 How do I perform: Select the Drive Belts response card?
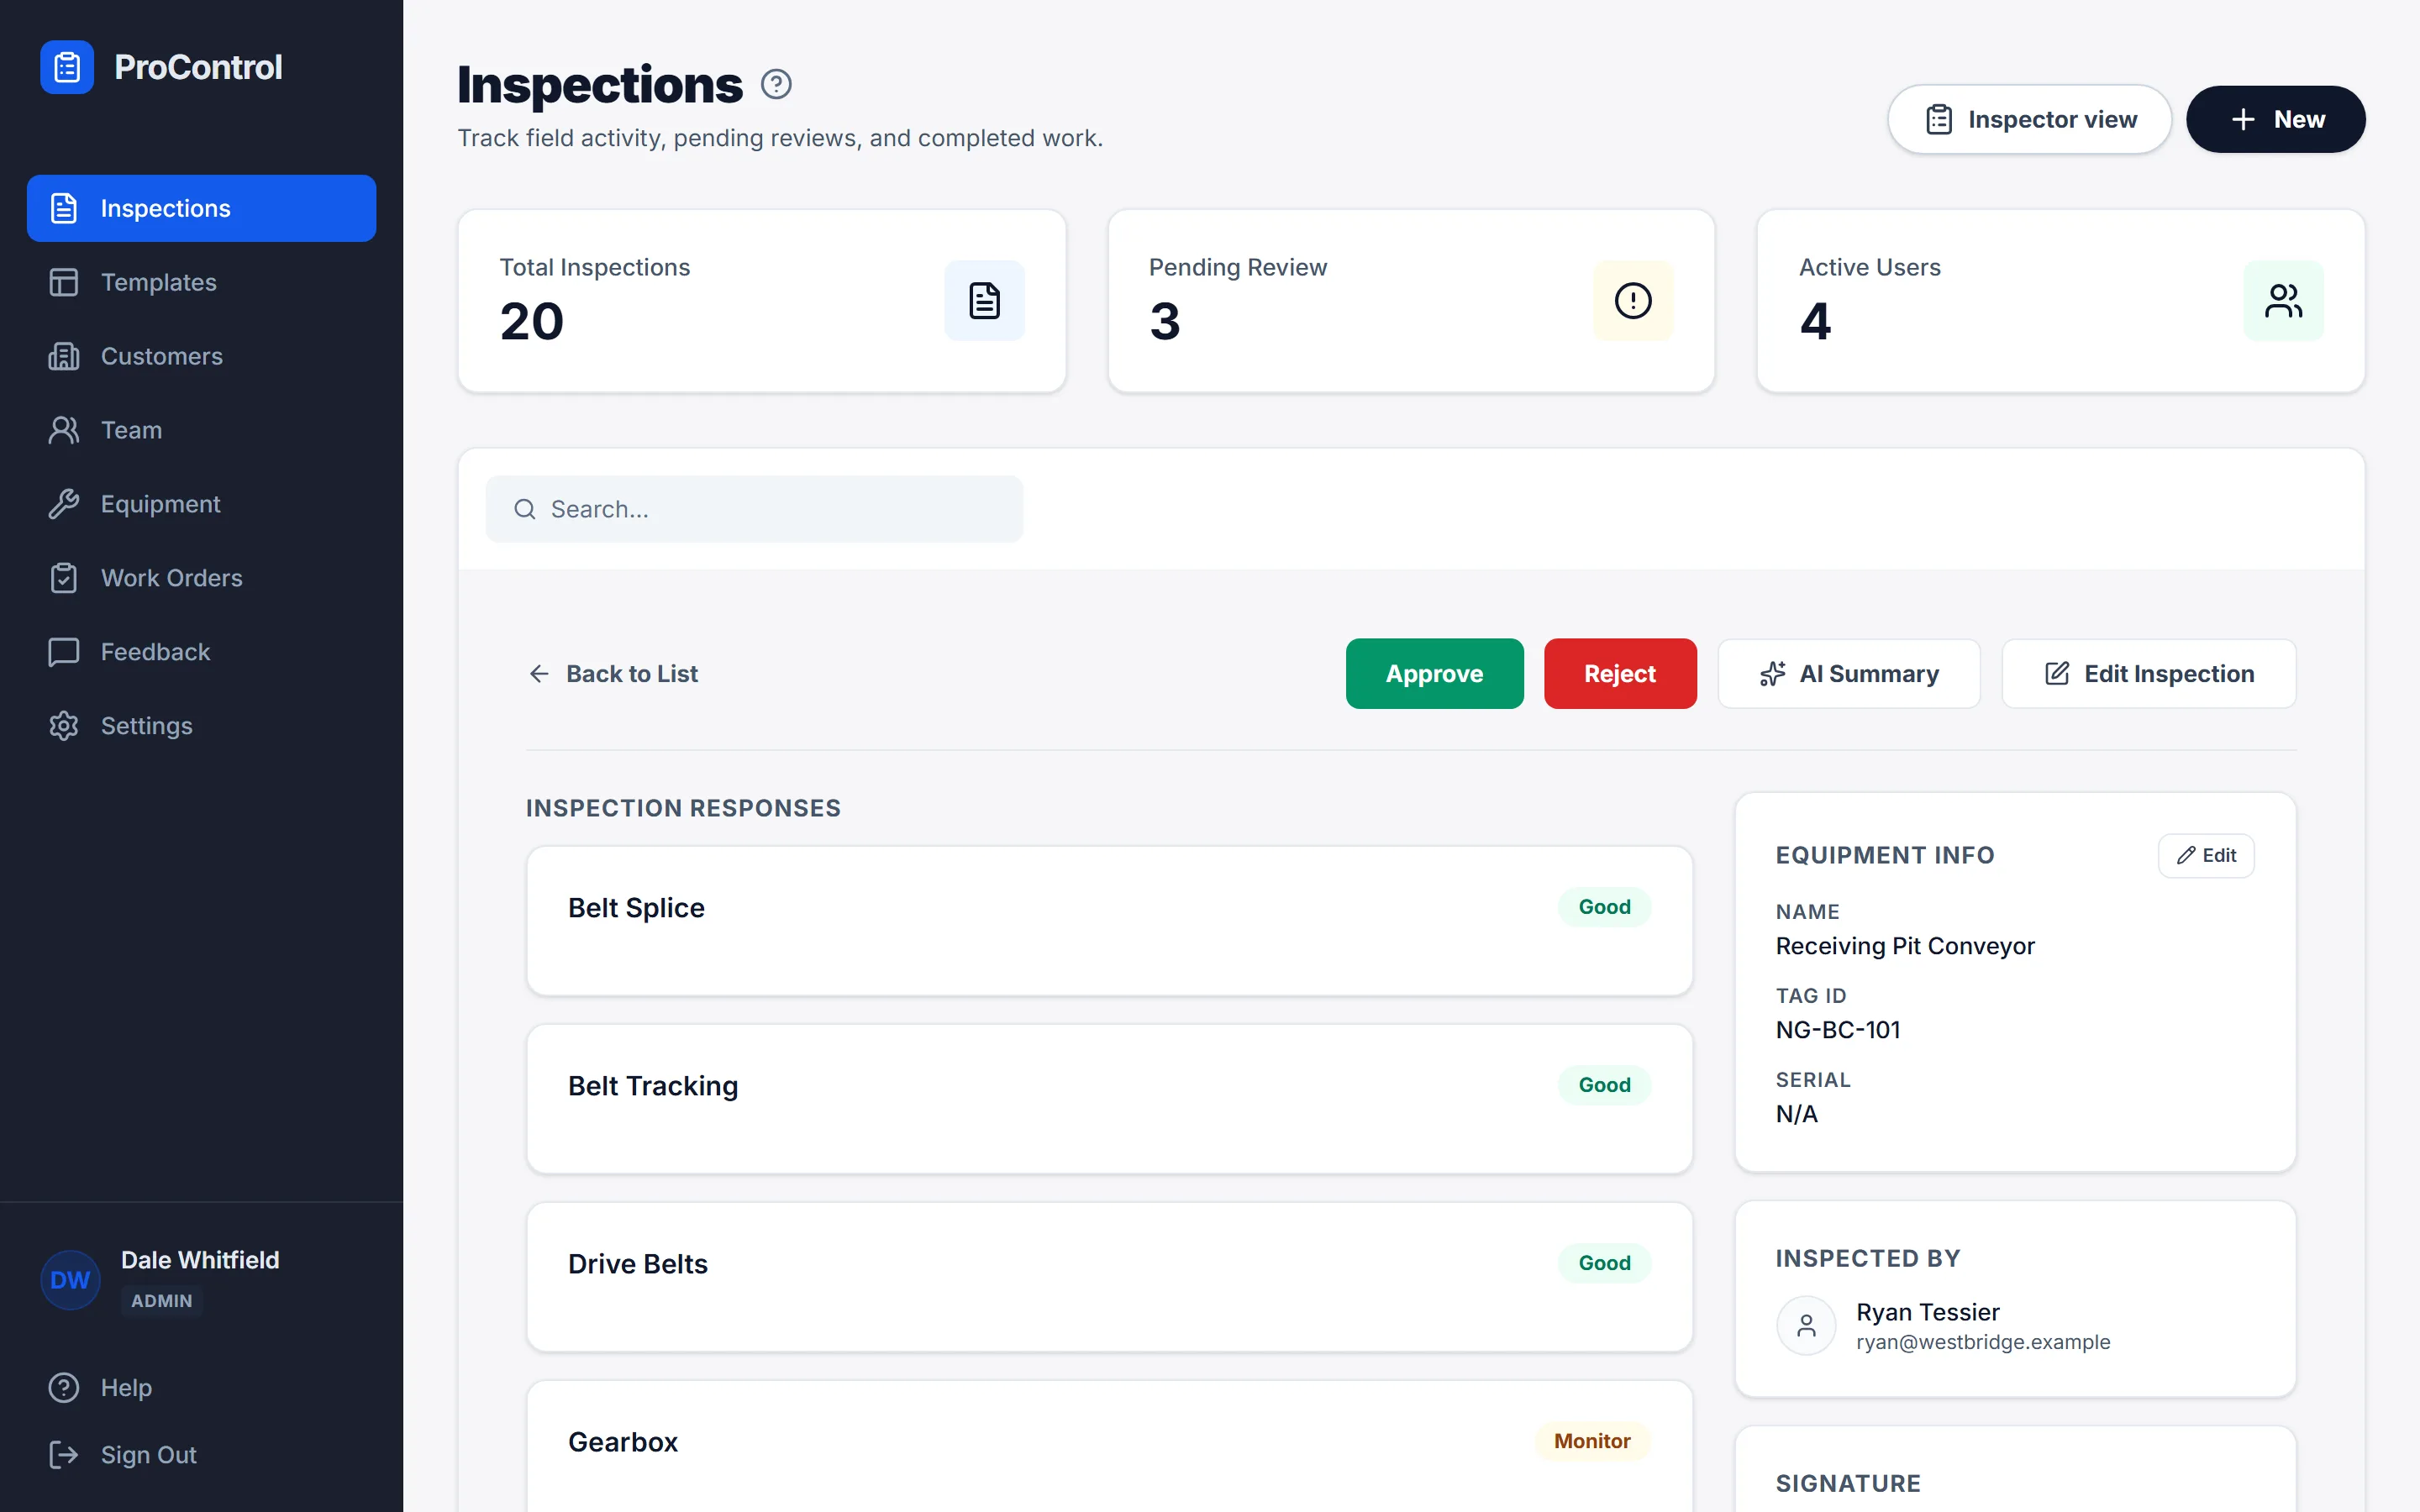1109,1277
